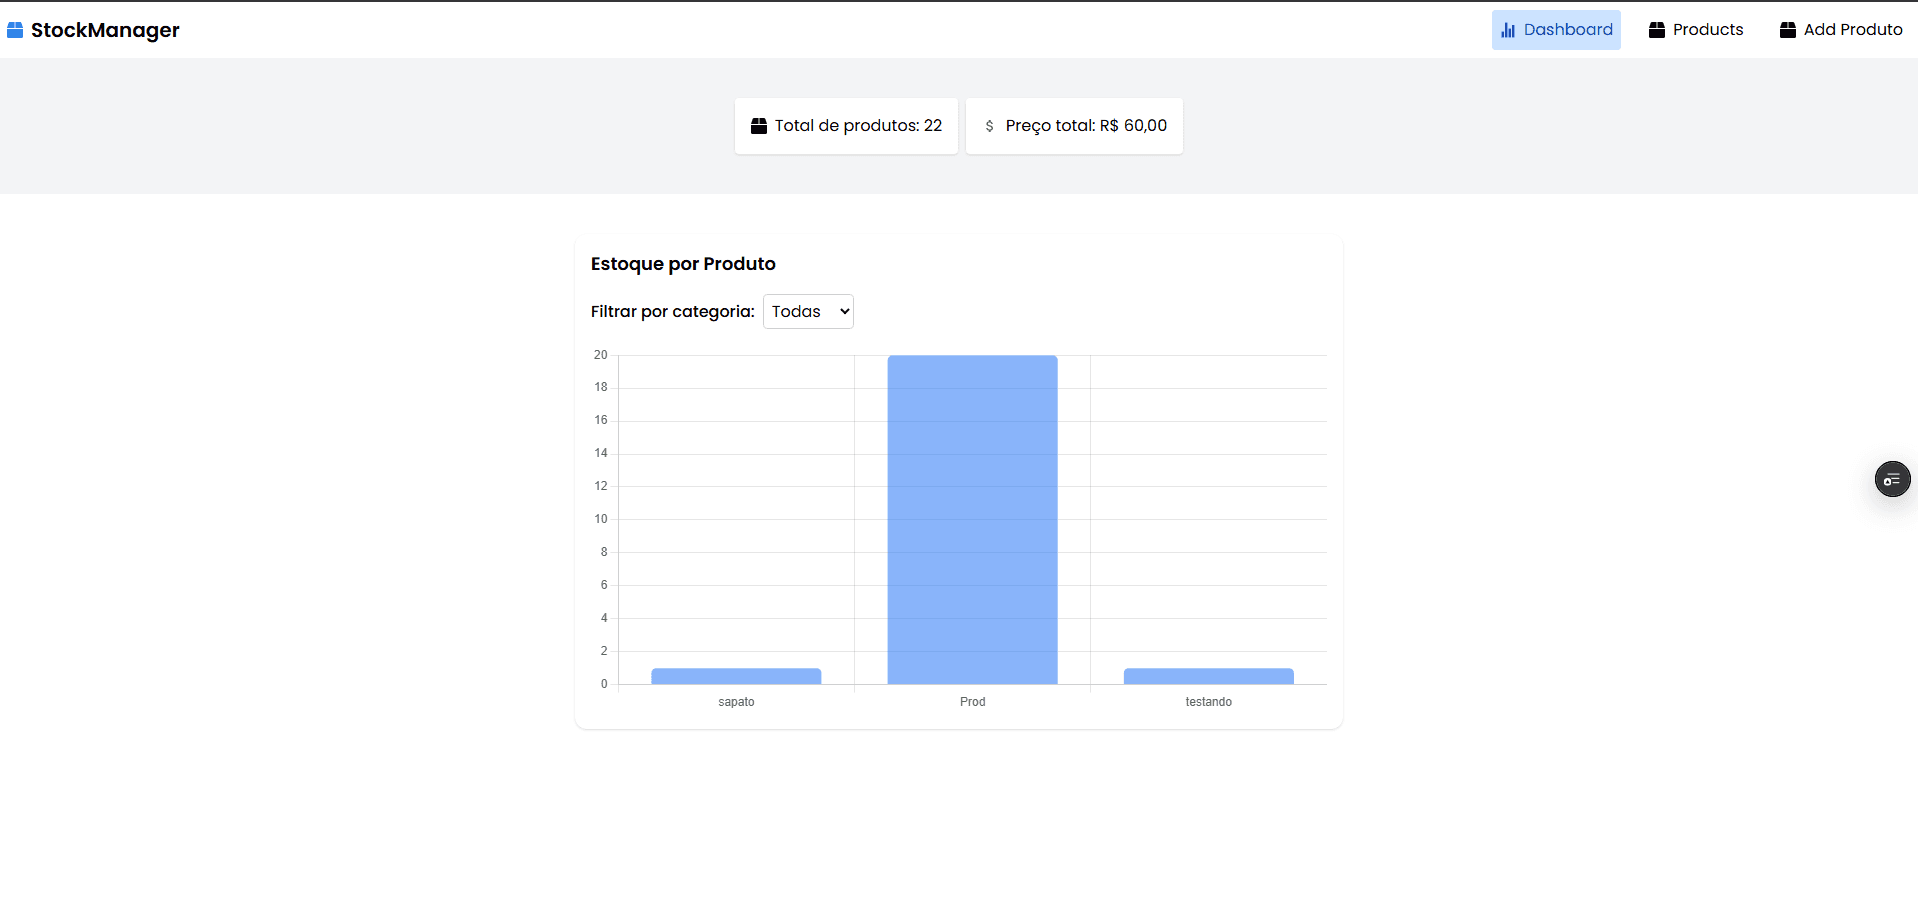Viewport: 1918px width, 916px height.
Task: Click the box icon next to Products
Action: point(1655,29)
